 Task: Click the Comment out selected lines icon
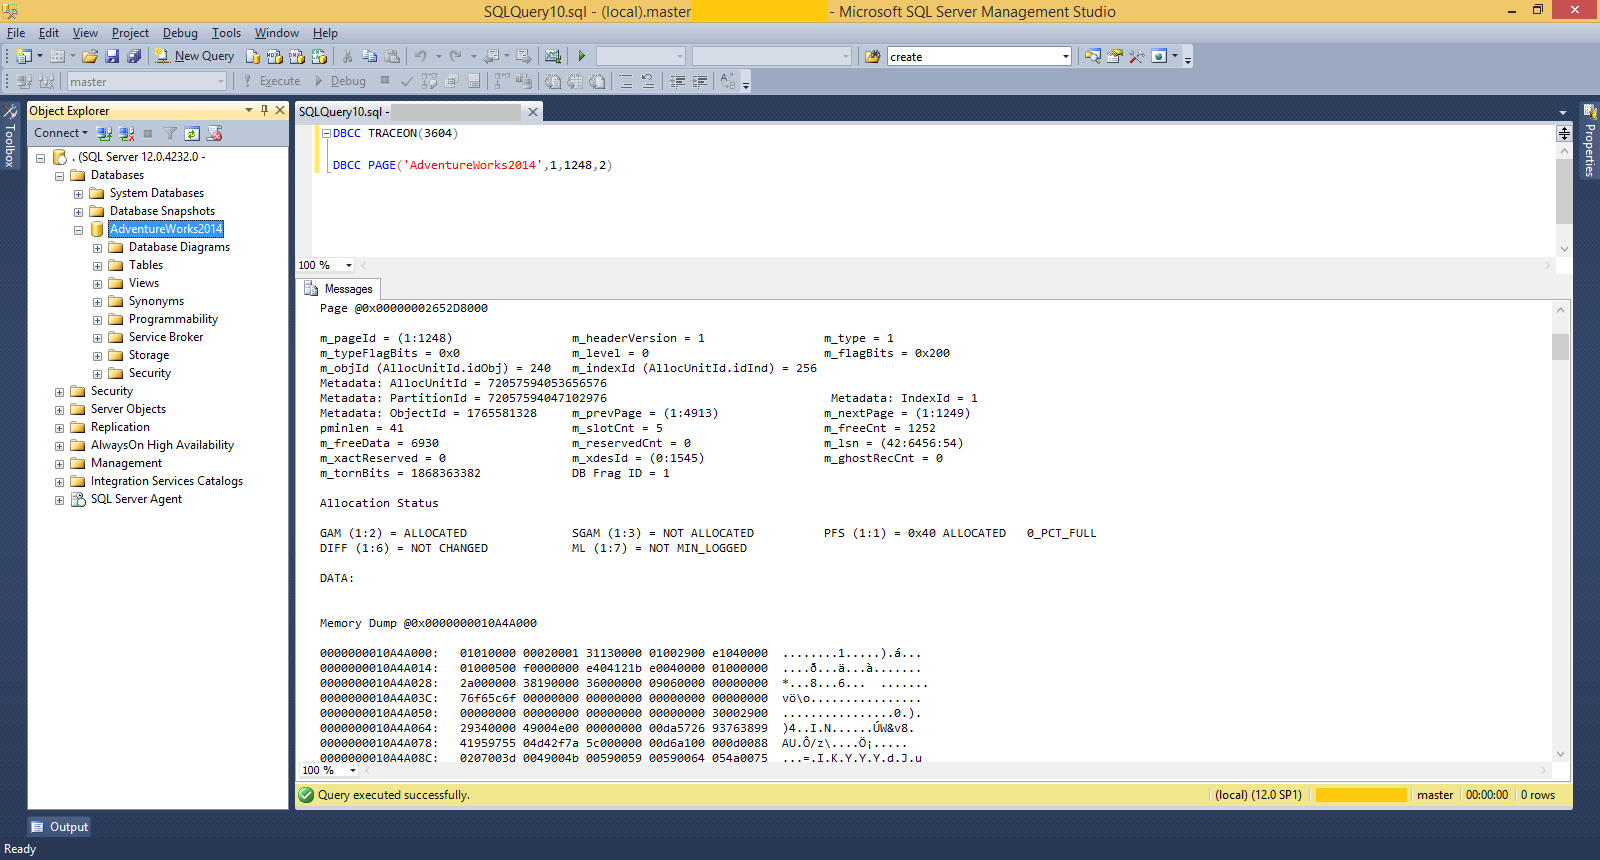point(626,82)
